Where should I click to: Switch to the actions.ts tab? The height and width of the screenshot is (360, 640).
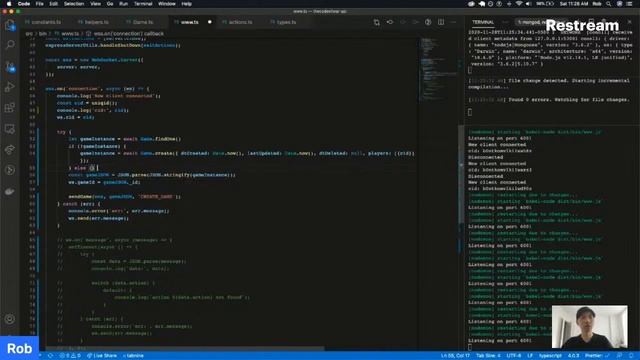pos(240,22)
